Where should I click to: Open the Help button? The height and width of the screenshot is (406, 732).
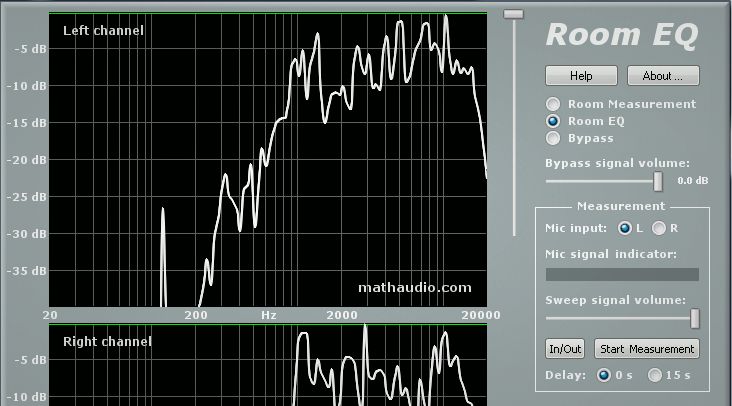pos(581,76)
